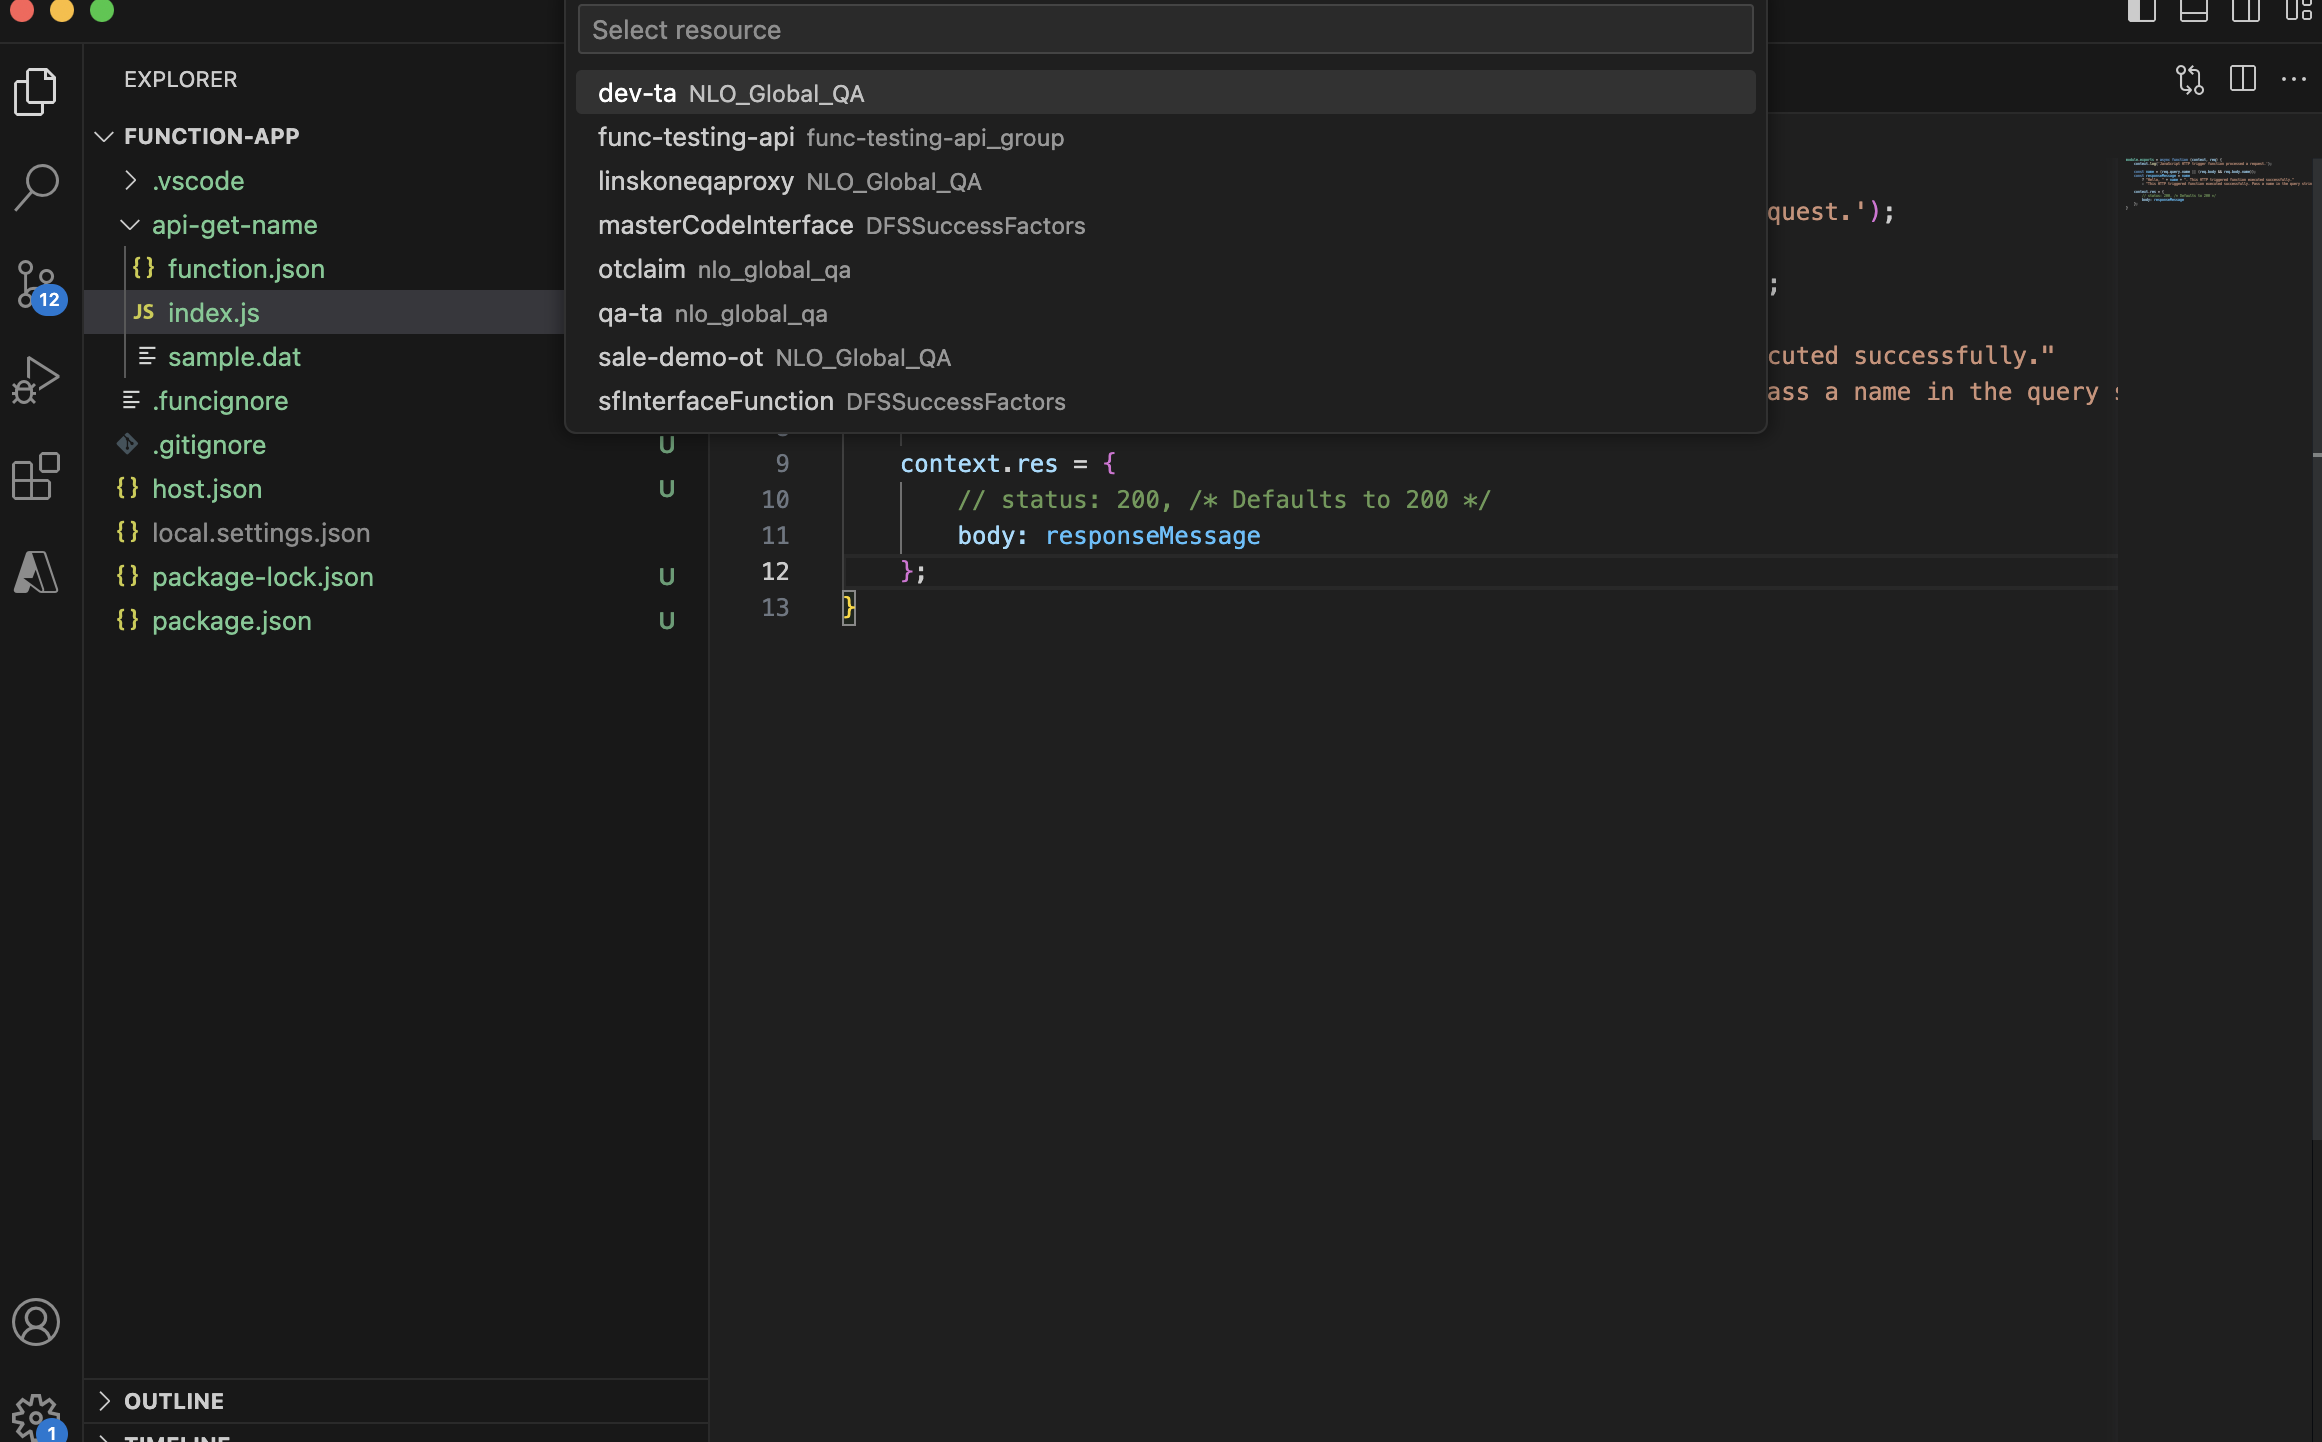The image size is (2322, 1442).
Task: Expand the OUTLINE section
Action: [104, 1400]
